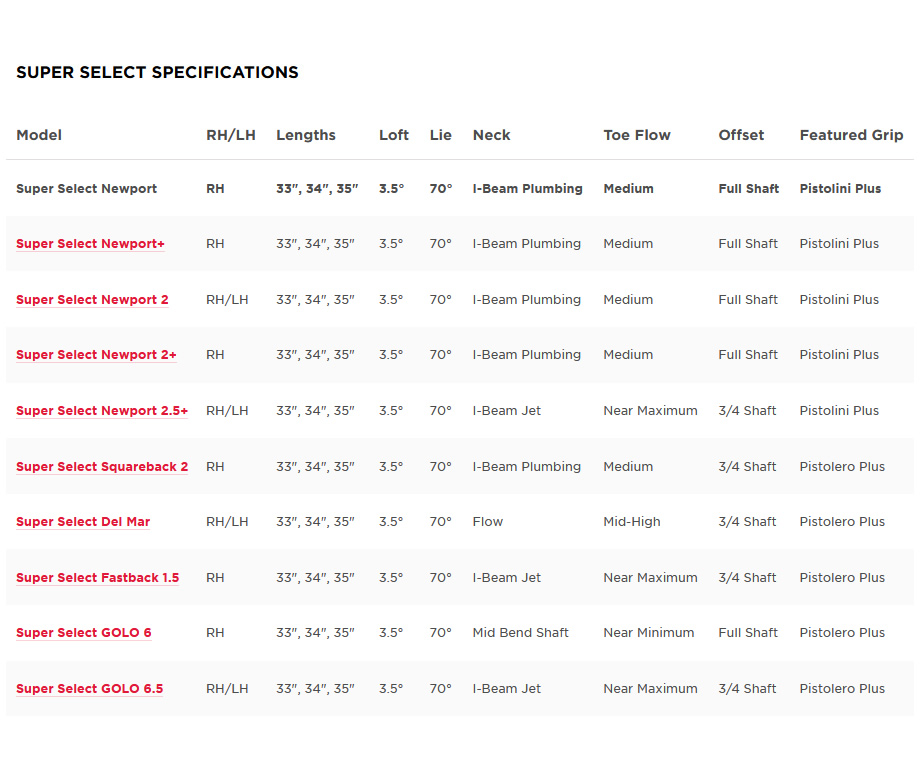The image size is (920, 761).
Task: Follow the Super Select Newport 2+ link
Action: pos(96,354)
